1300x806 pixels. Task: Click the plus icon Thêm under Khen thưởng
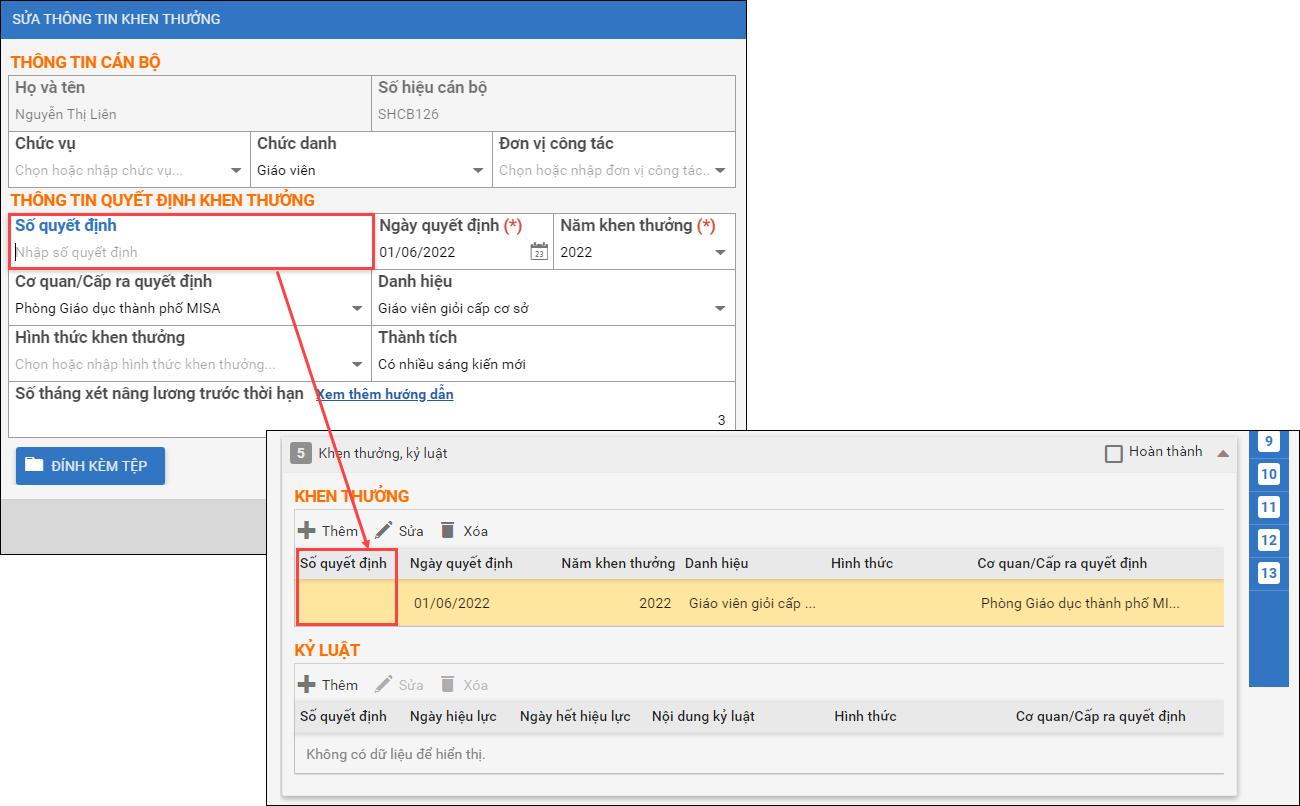[x=307, y=531]
